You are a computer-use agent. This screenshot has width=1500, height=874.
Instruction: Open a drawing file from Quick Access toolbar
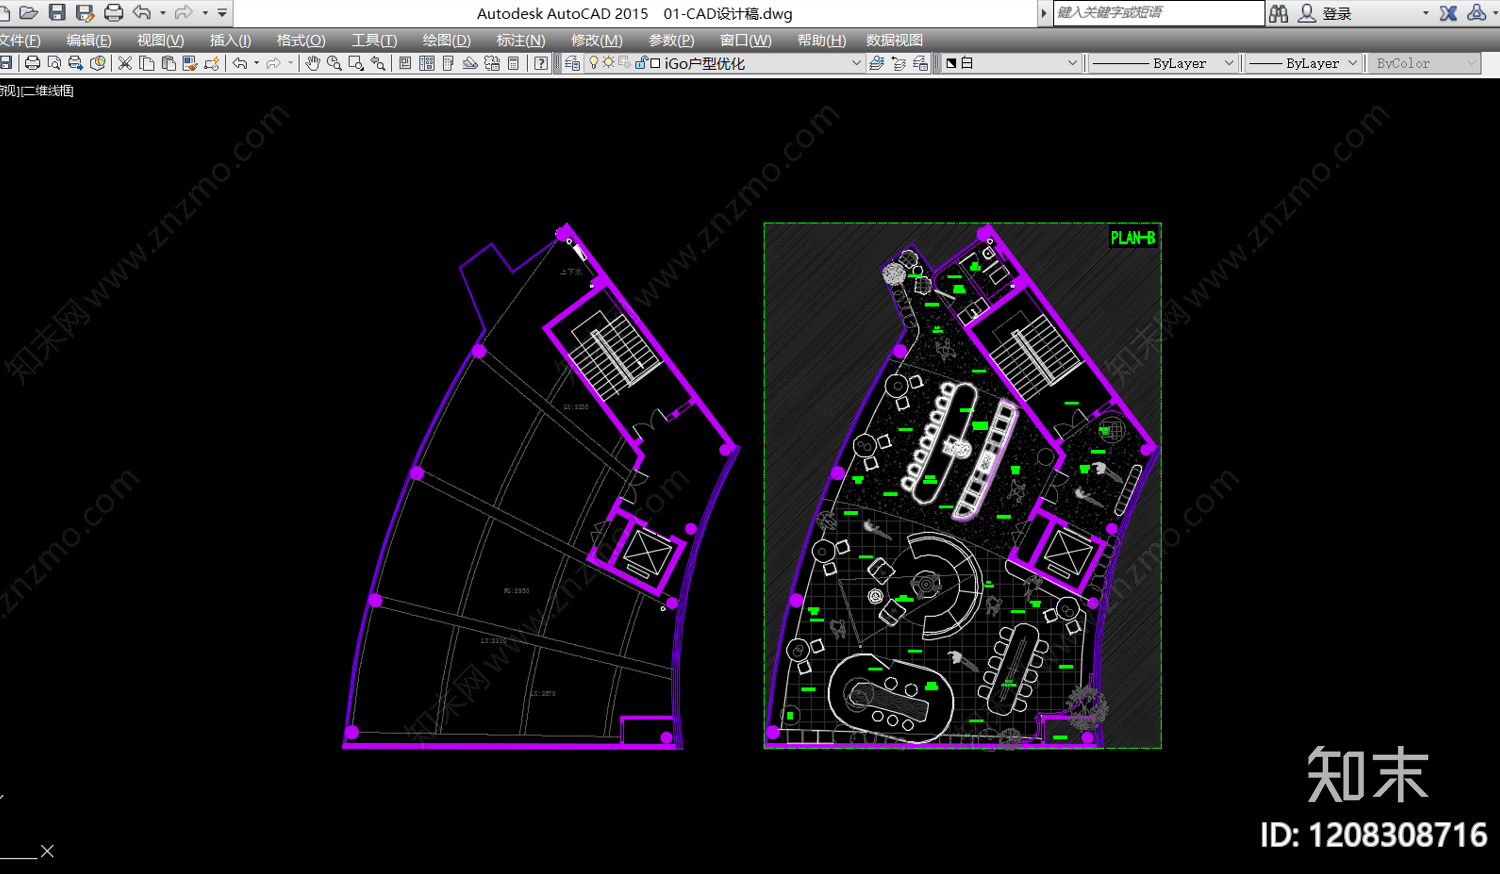point(28,13)
